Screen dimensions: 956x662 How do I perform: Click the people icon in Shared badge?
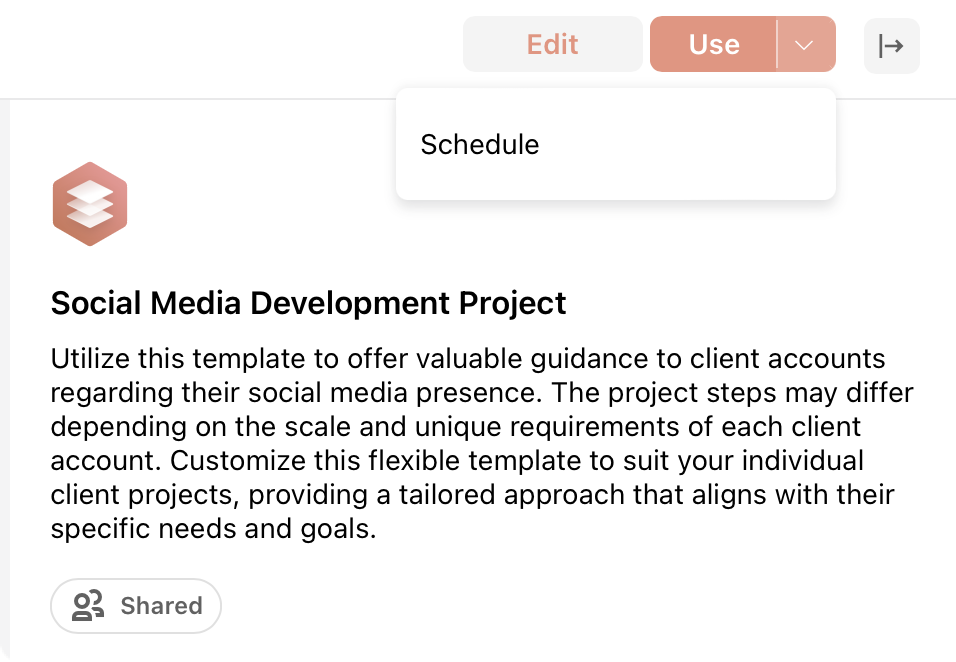(x=88, y=605)
